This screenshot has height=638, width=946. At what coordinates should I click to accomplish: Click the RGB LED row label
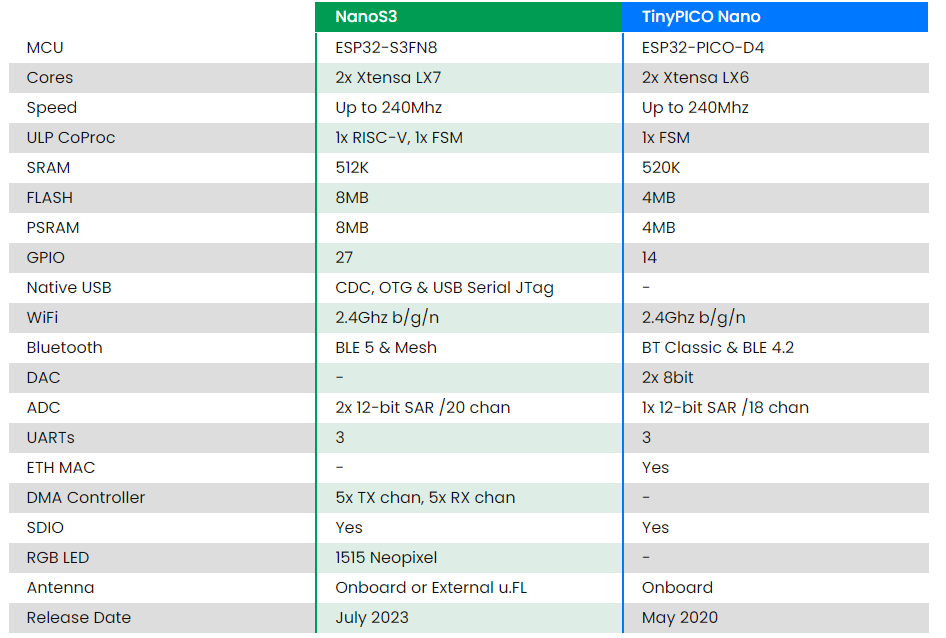[57, 558]
